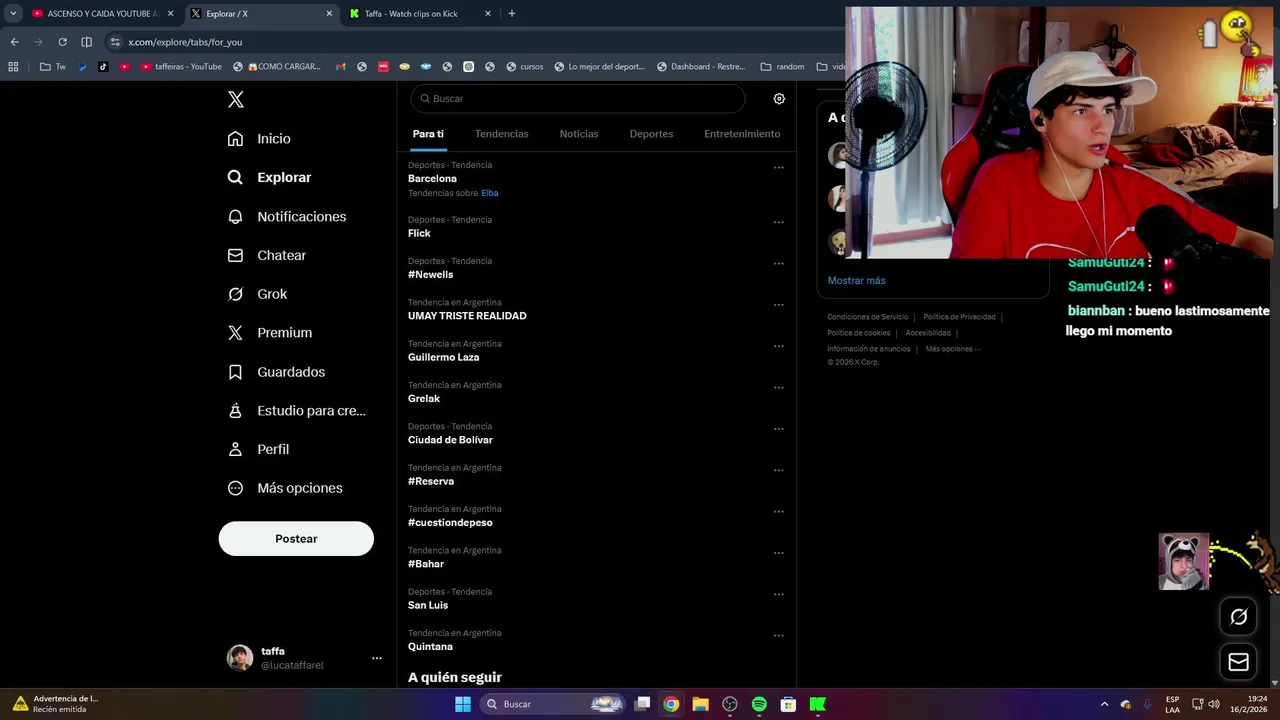Open explore settings gear icon

pyautogui.click(x=779, y=99)
